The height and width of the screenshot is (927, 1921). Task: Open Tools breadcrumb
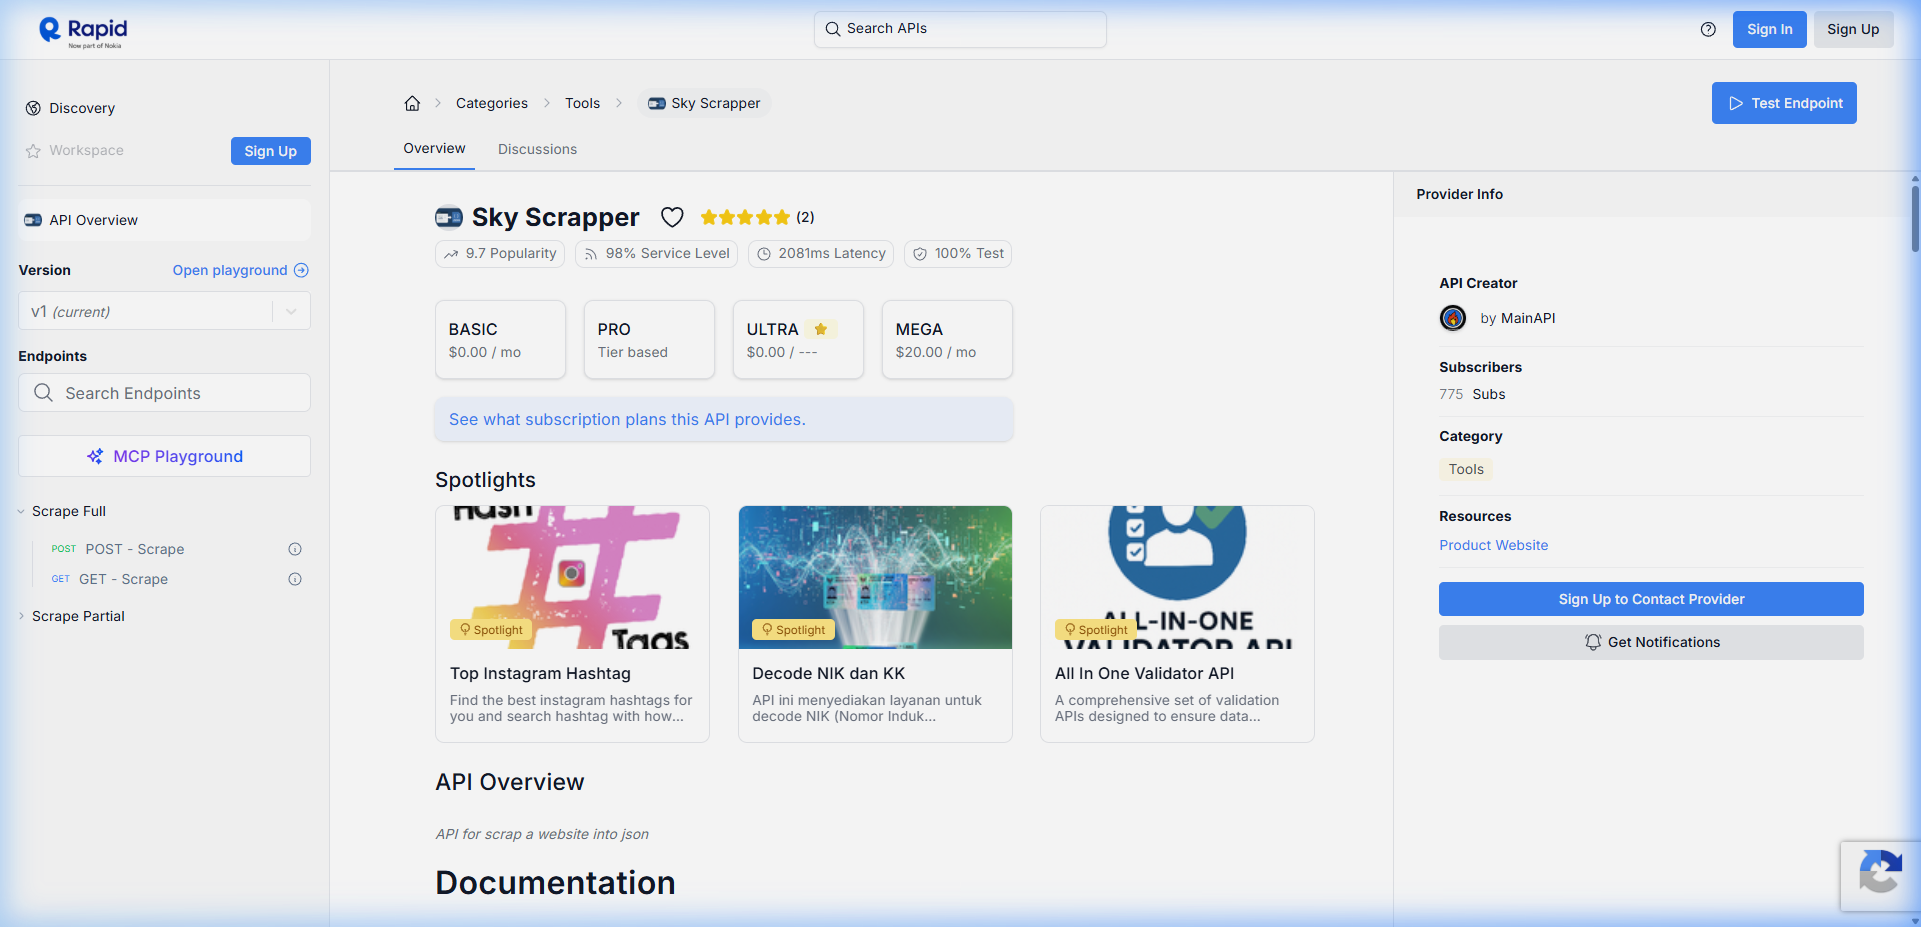click(582, 103)
